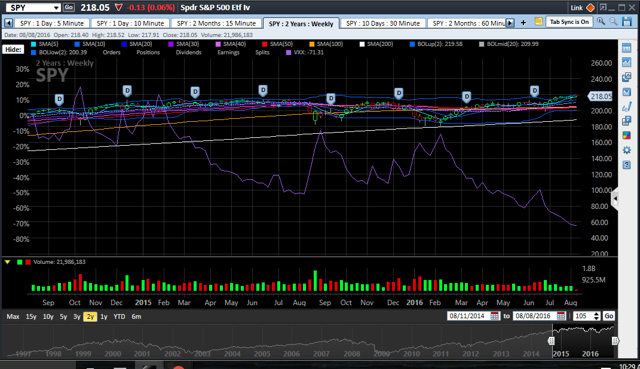Open the chart settings gear icon
Screen dimensions: 640x369
pyautogui.click(x=627, y=150)
